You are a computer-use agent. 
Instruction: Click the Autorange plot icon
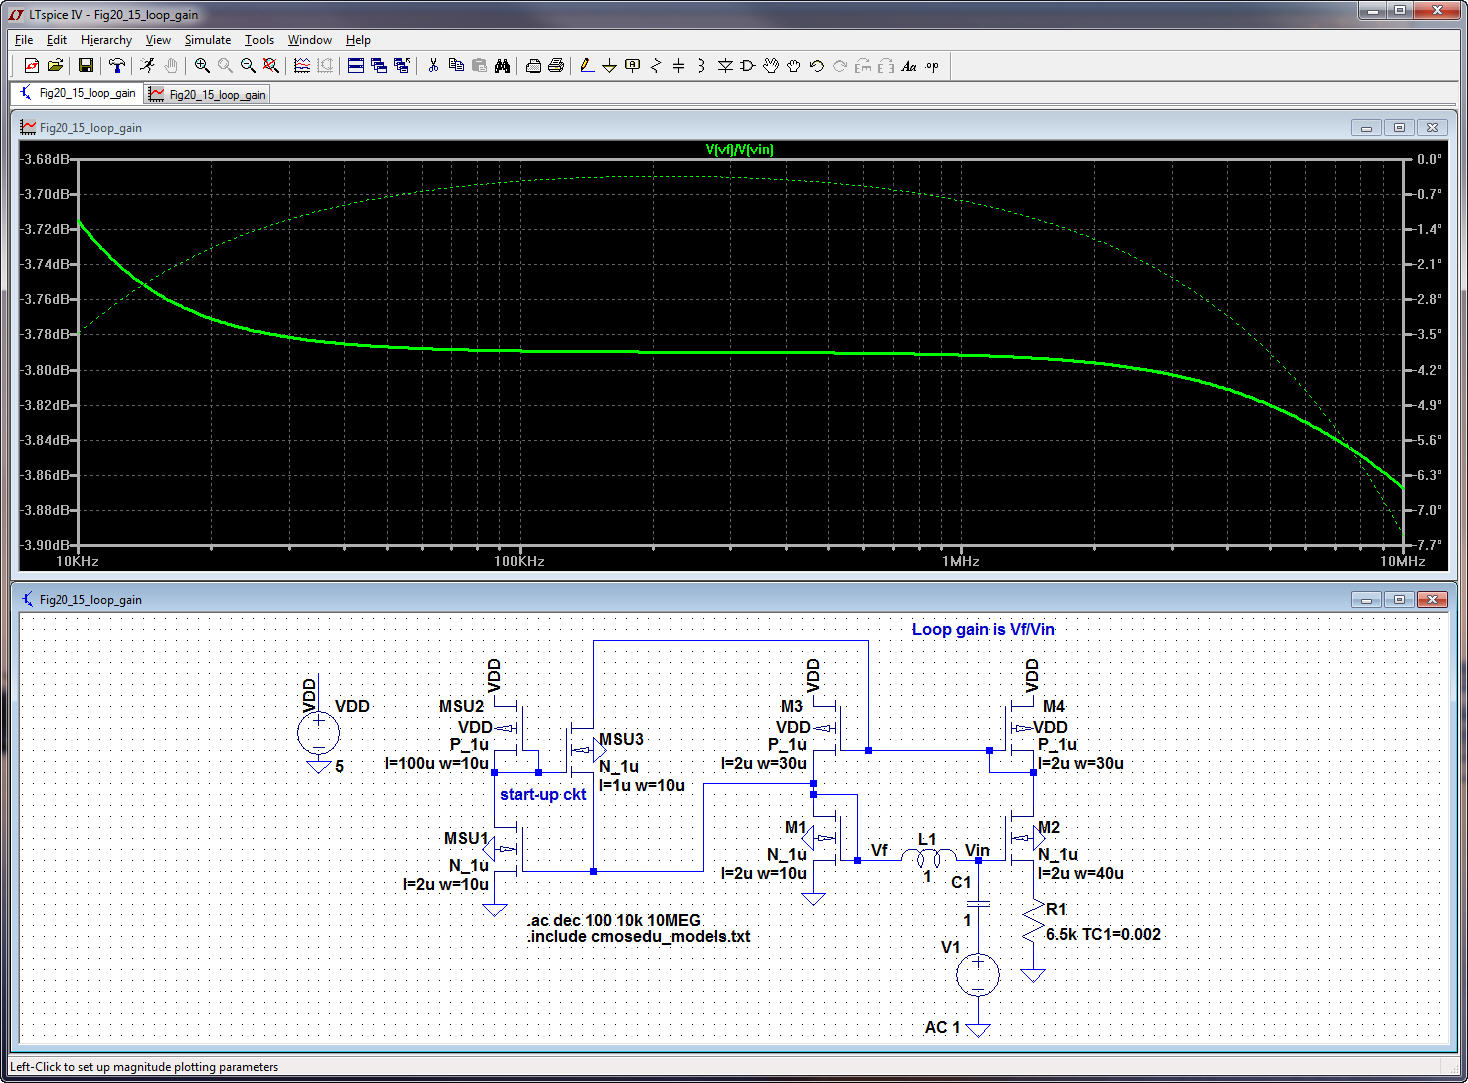click(302, 66)
